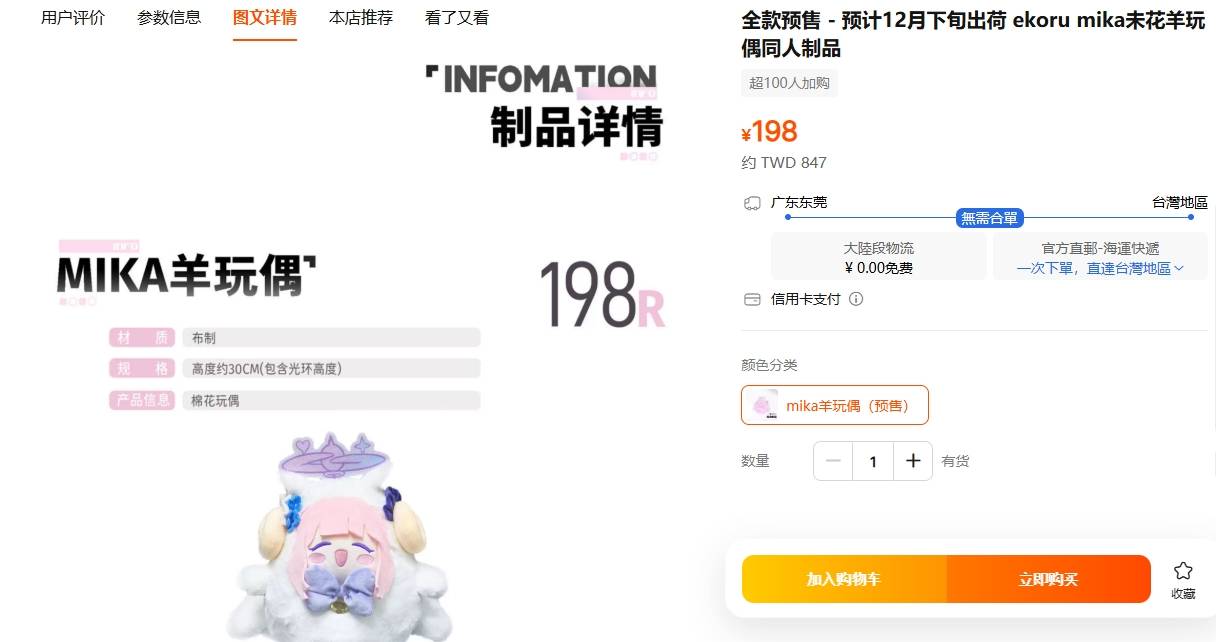Click the delivery truck shipping icon
Image resolution: width=1216 pixels, height=642 pixels.
tap(753, 203)
